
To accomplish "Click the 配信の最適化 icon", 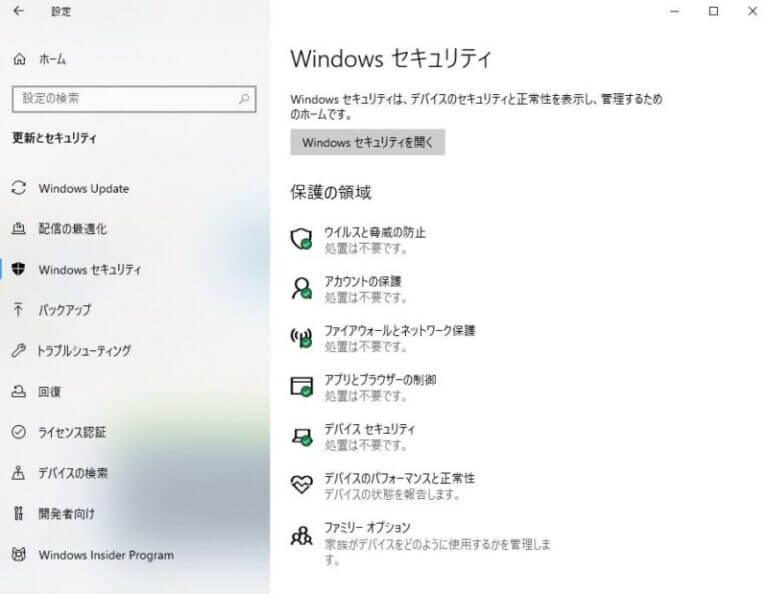I will pyautogui.click(x=19, y=228).
